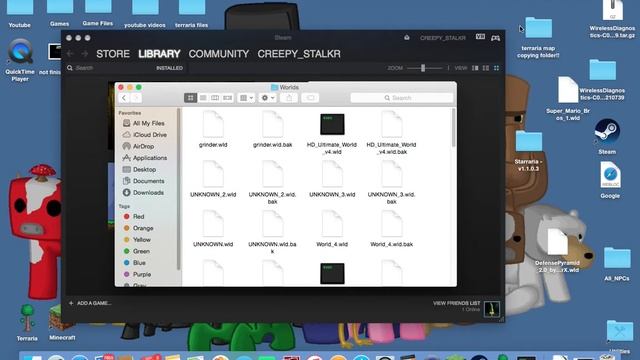This screenshot has width=640, height=360.
Task: Select the All_NPCs desktop folder
Action: click(617, 264)
